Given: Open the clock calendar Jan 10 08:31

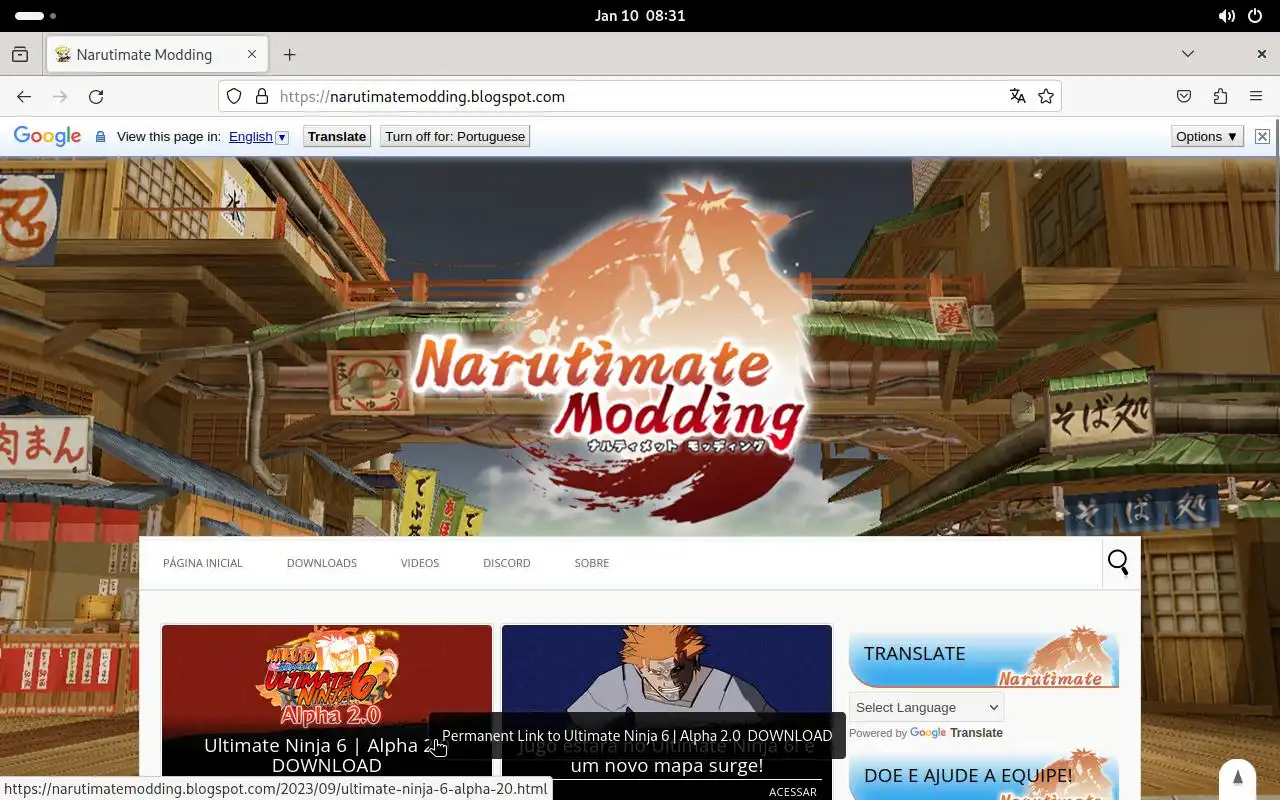Looking at the screenshot, I should click(640, 16).
